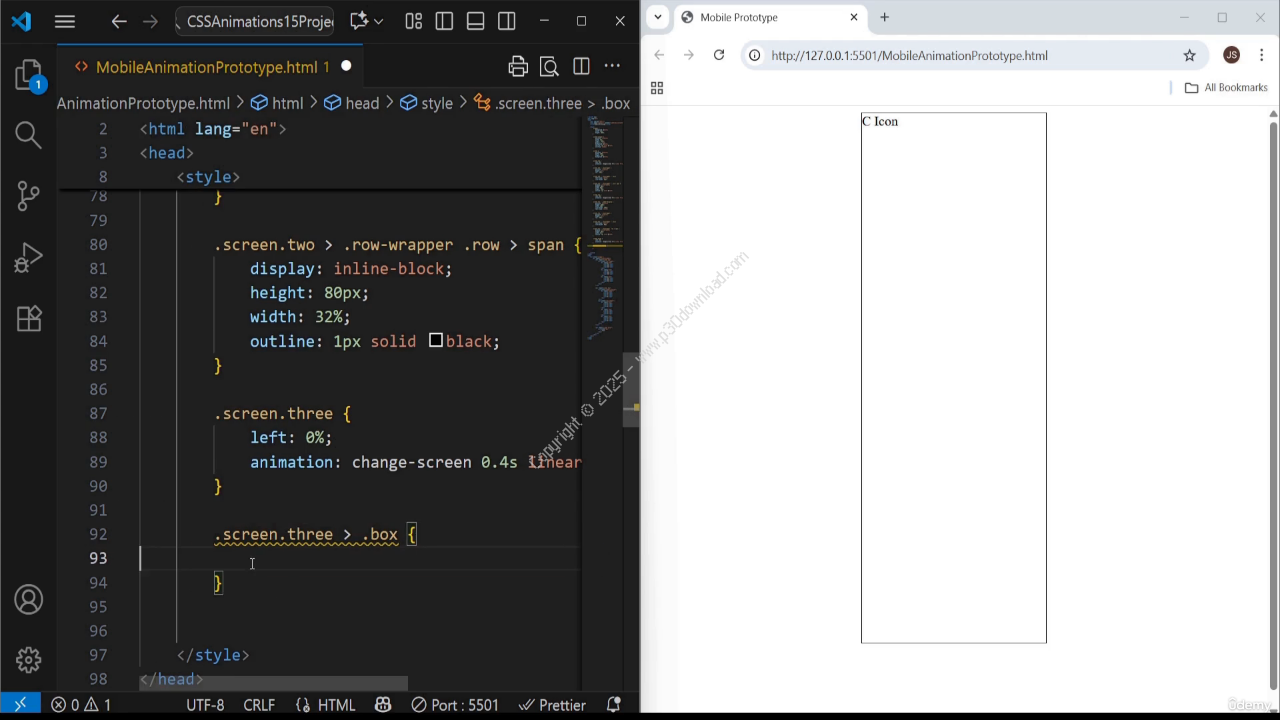Image resolution: width=1280 pixels, height=720 pixels.
Task: Open the editor's more actions menu
Action: [612, 67]
